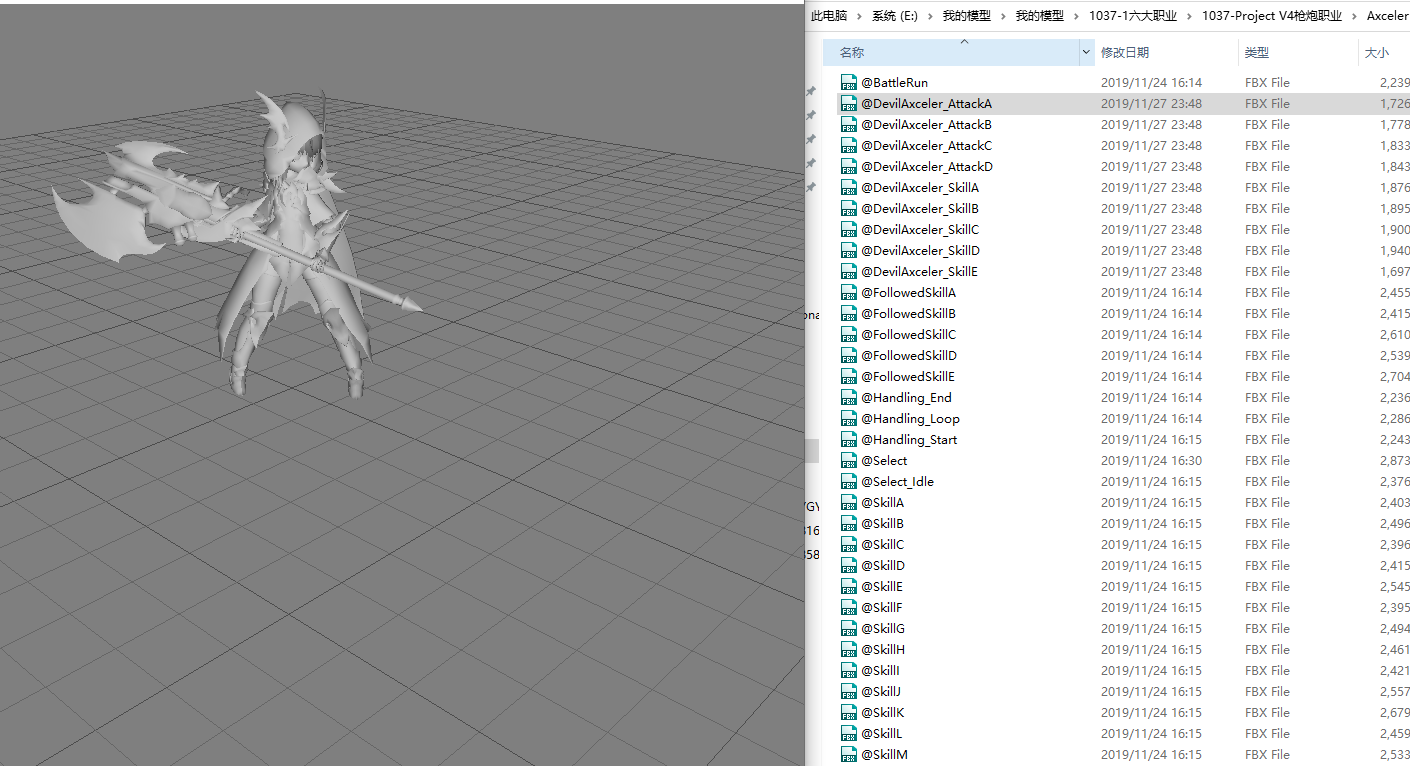Click the FBX icon beside @SkillB

pos(849,523)
